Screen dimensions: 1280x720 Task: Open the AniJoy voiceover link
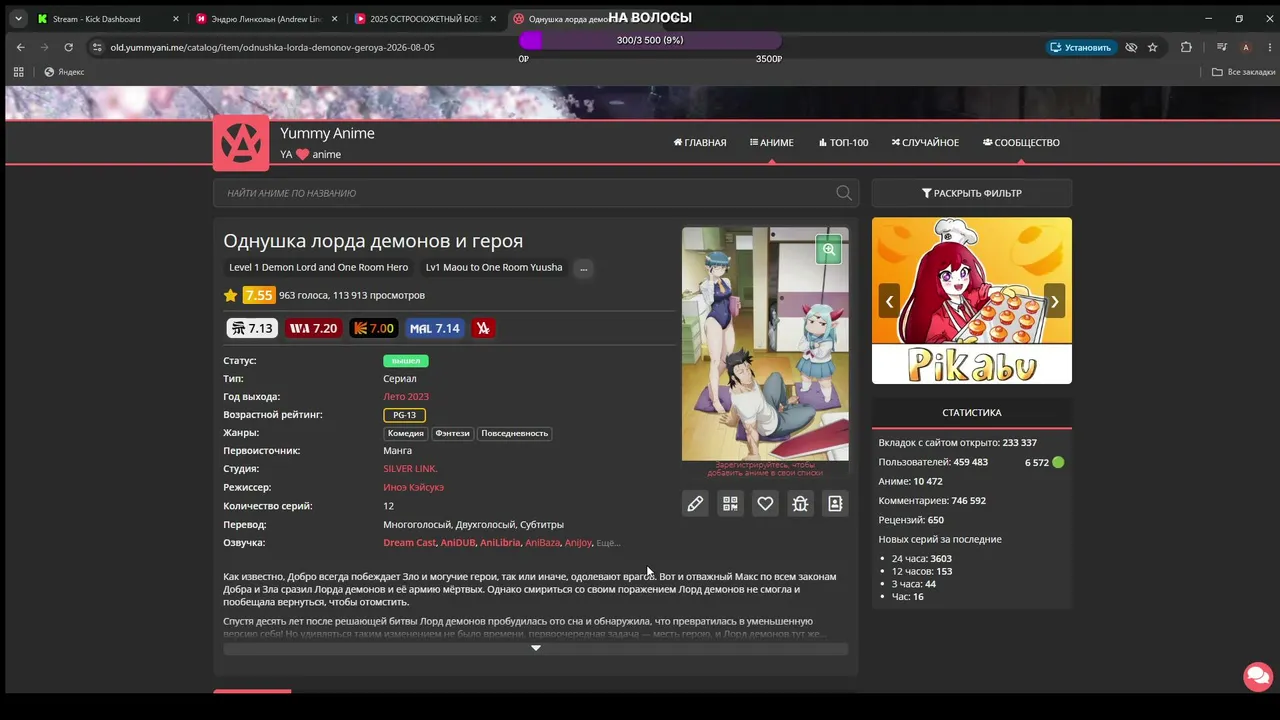point(578,543)
